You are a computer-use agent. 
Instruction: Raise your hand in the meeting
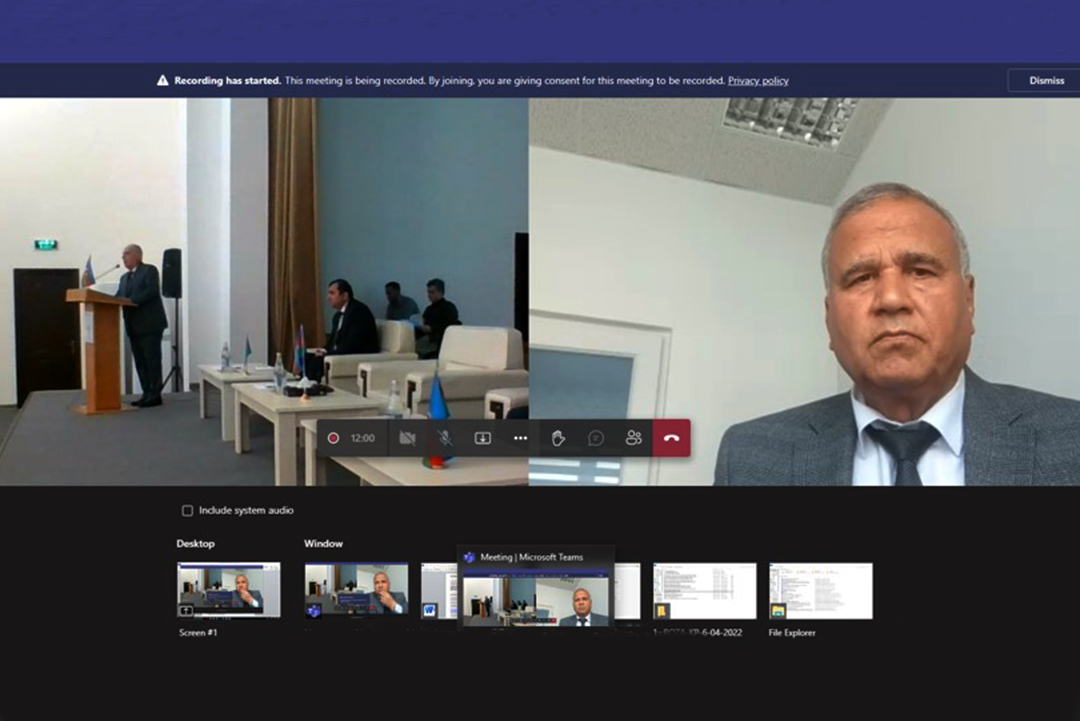pyautogui.click(x=558, y=438)
